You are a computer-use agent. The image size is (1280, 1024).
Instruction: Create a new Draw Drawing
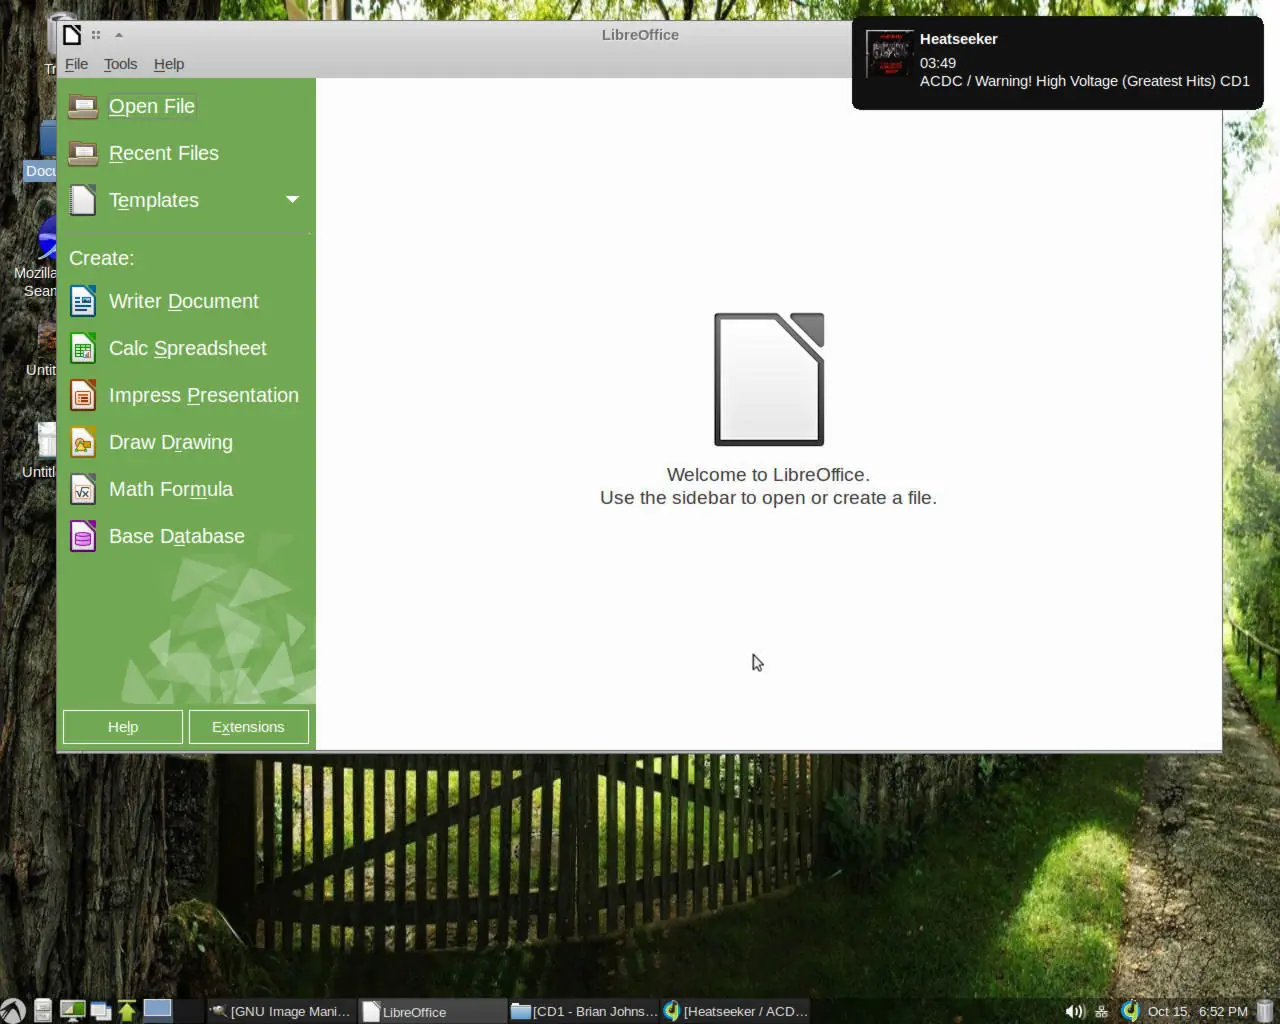pos(171,442)
